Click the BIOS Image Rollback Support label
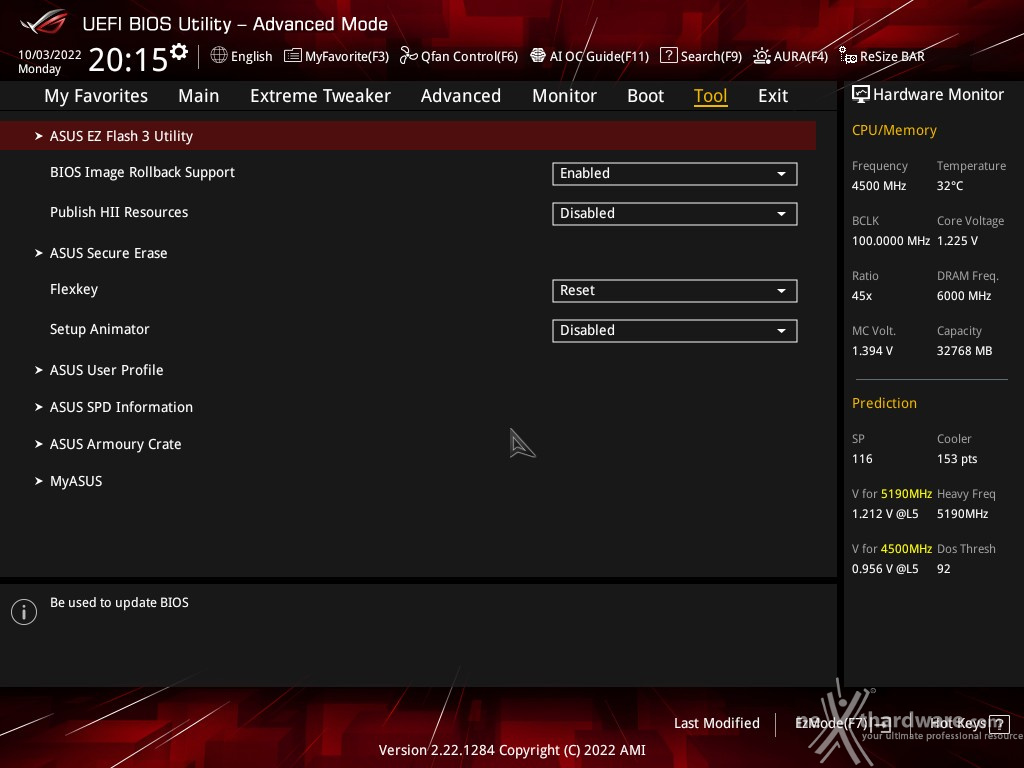 coord(142,172)
